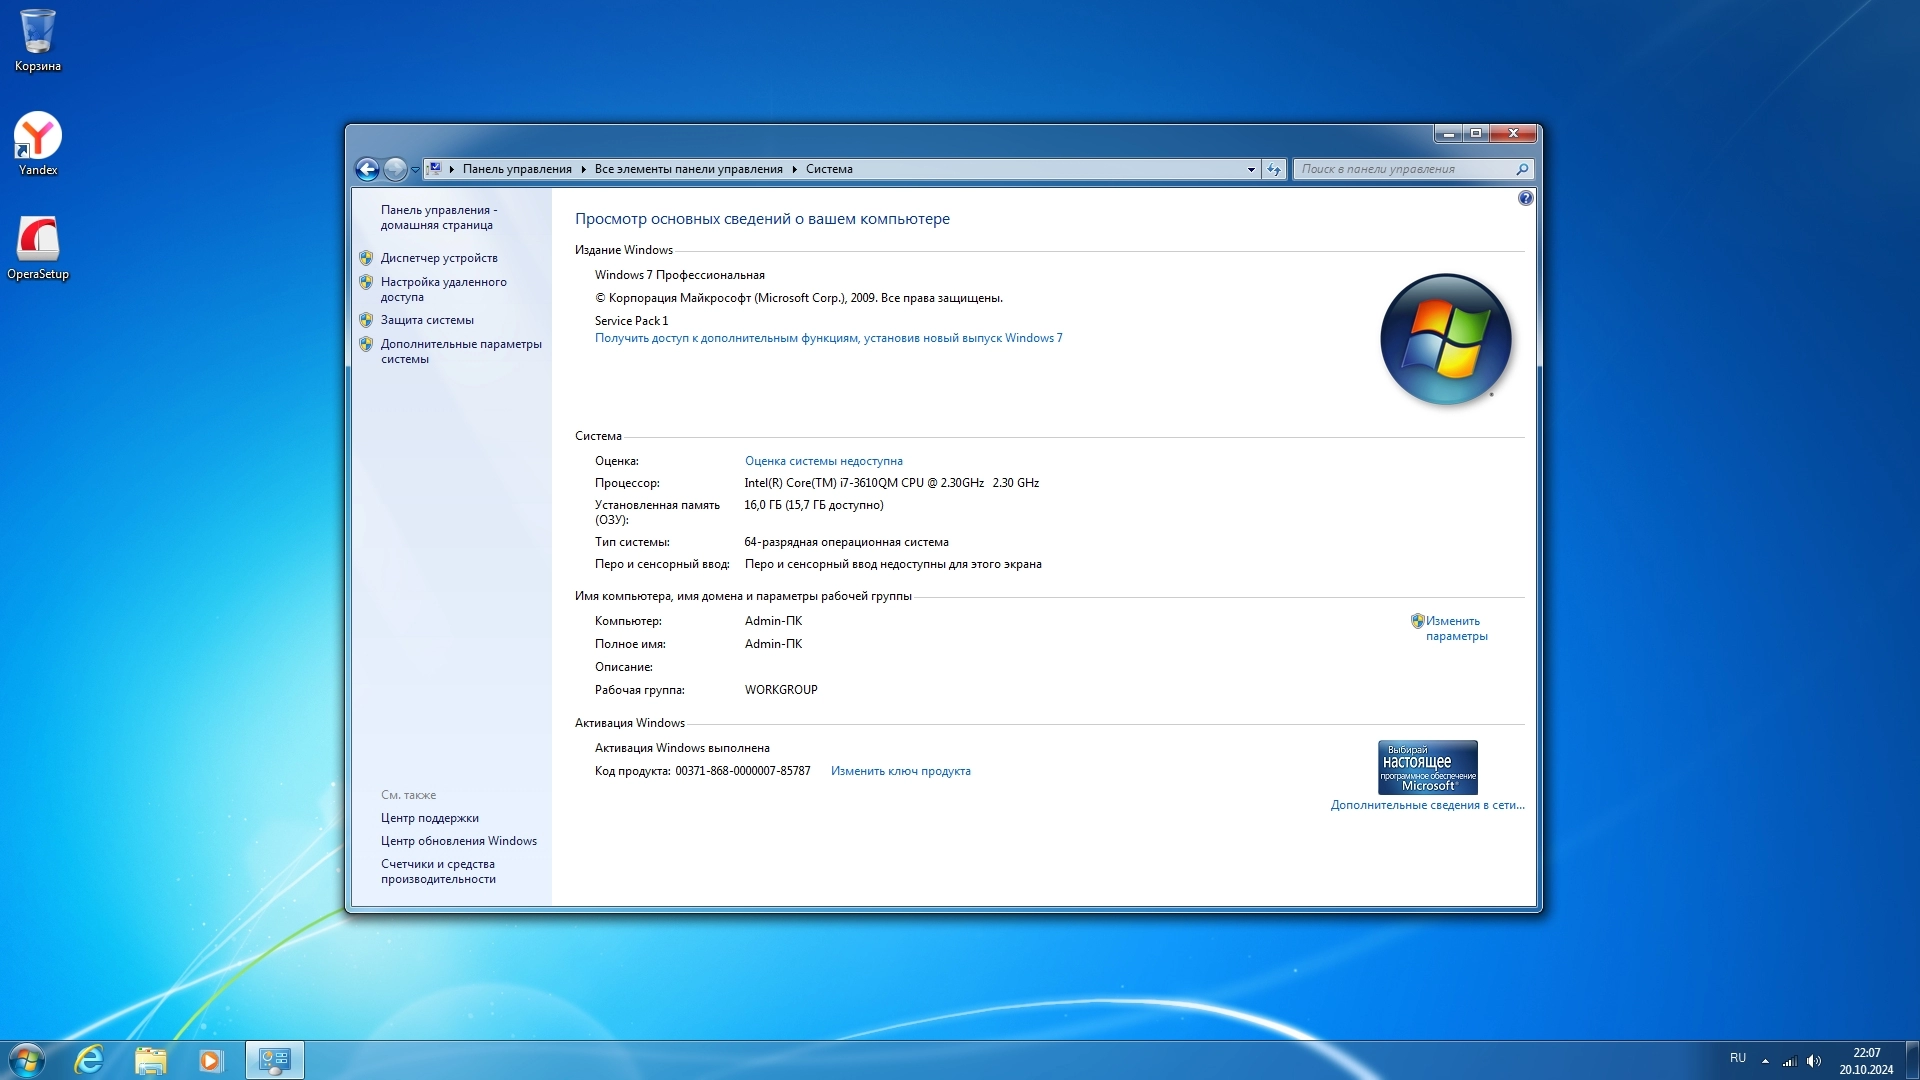Click the volume speaker tray icon
The image size is (1920, 1080).
point(1814,1060)
